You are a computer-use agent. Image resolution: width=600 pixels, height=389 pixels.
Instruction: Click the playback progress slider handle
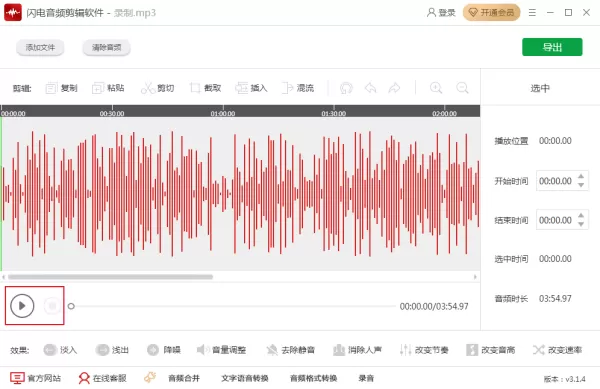pos(71,306)
